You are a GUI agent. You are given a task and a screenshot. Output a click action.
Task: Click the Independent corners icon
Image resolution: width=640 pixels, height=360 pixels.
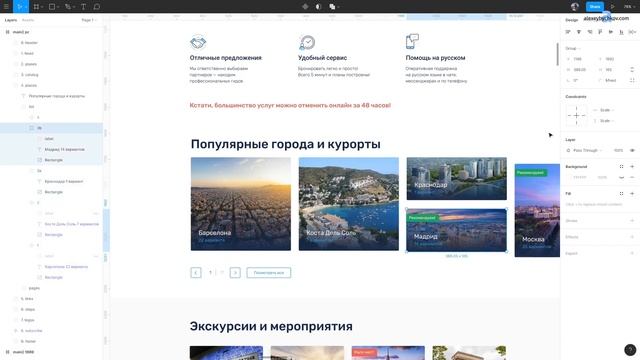[x=632, y=80]
